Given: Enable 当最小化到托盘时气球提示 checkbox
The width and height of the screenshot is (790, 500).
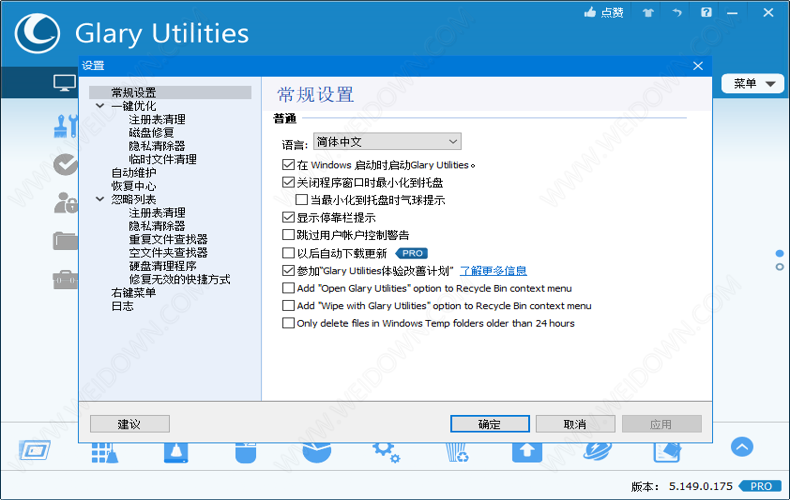Looking at the screenshot, I should point(301,200).
